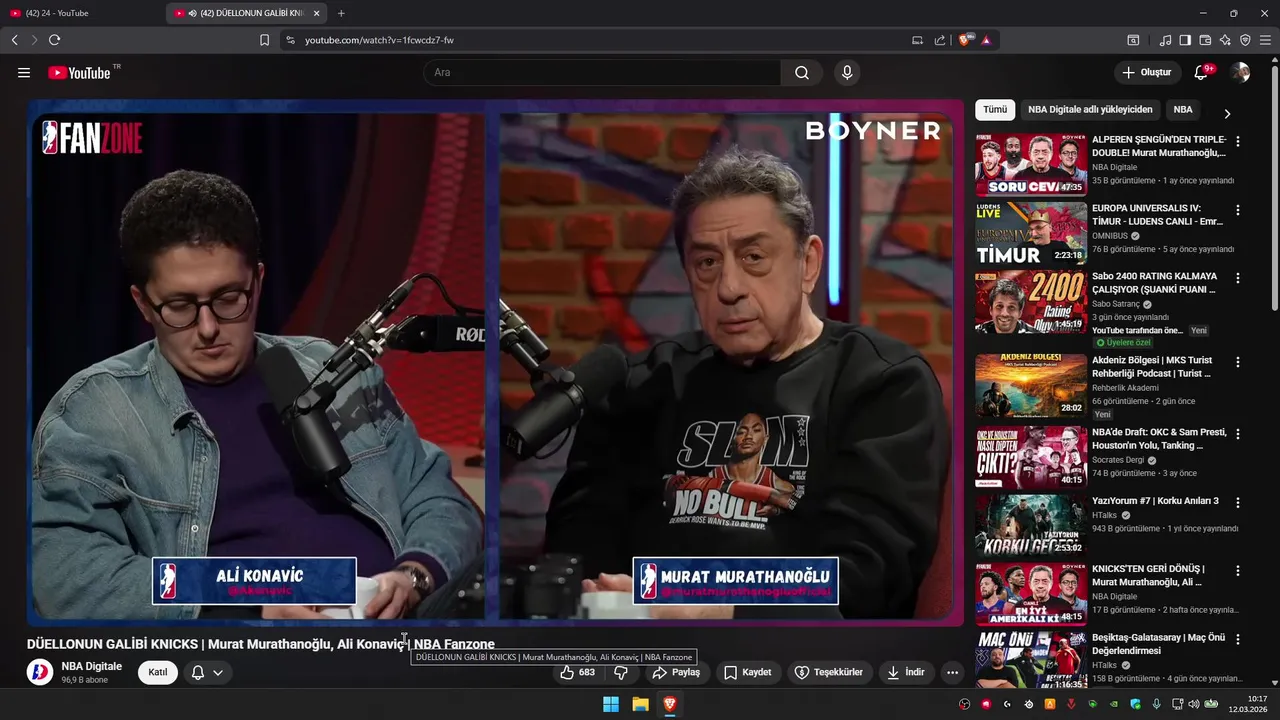The image size is (1280, 720).
Task: Open Brave playlist music note icon
Action: [x=1165, y=40]
